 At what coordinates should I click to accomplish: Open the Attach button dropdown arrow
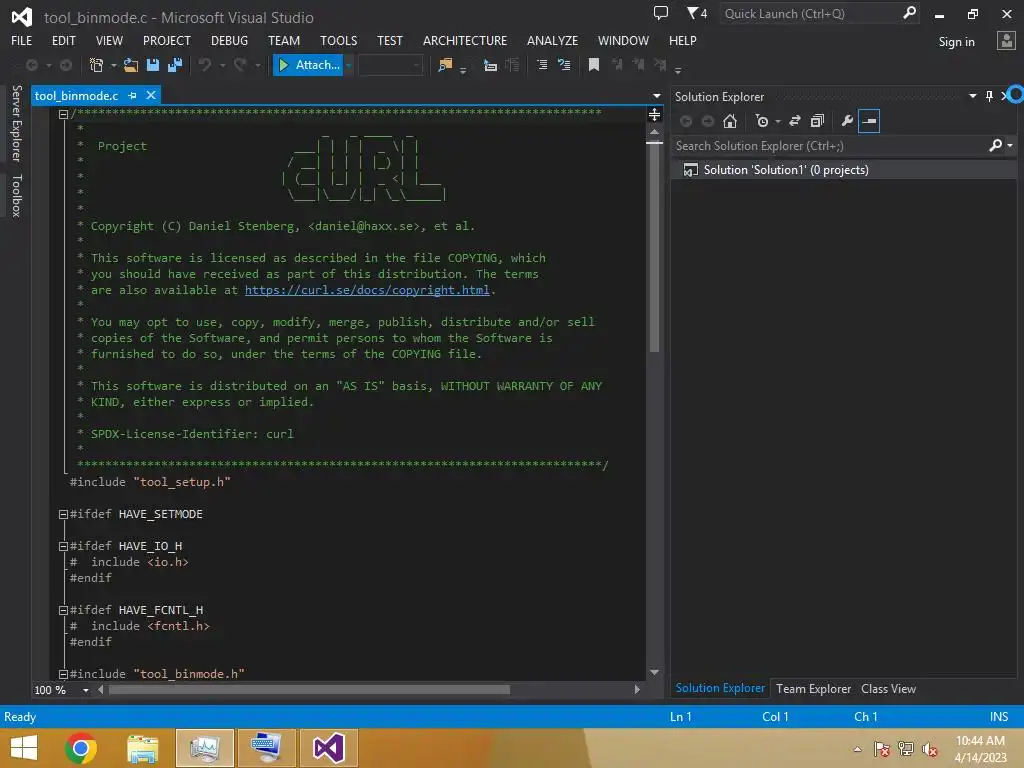coord(349,65)
